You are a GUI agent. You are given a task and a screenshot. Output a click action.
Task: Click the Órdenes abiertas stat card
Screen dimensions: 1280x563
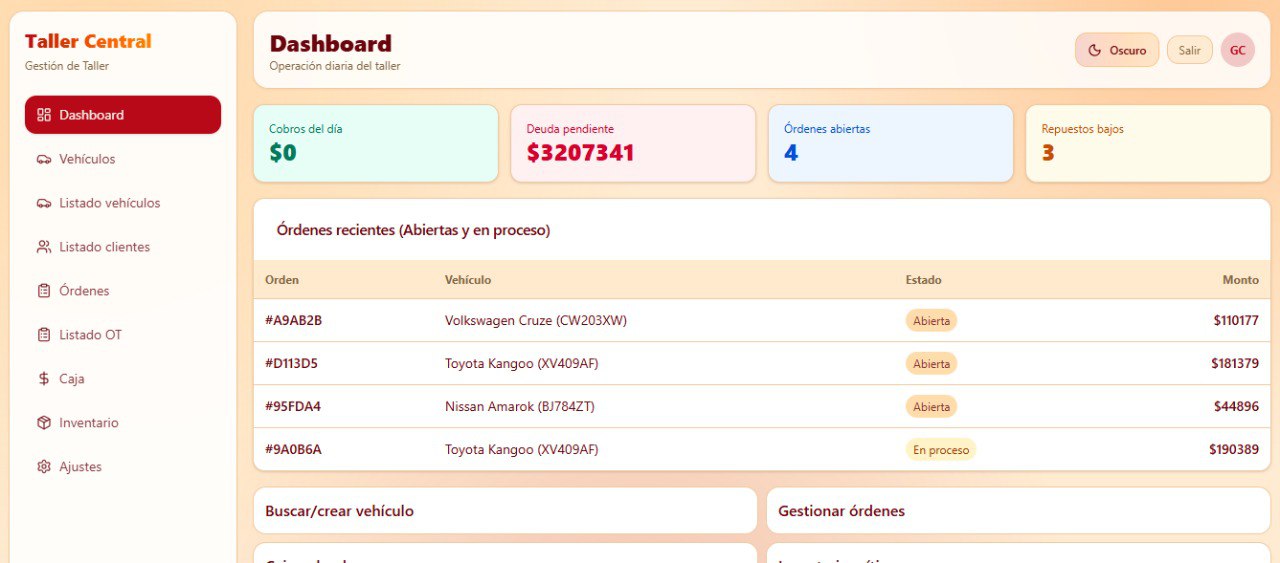click(890, 144)
